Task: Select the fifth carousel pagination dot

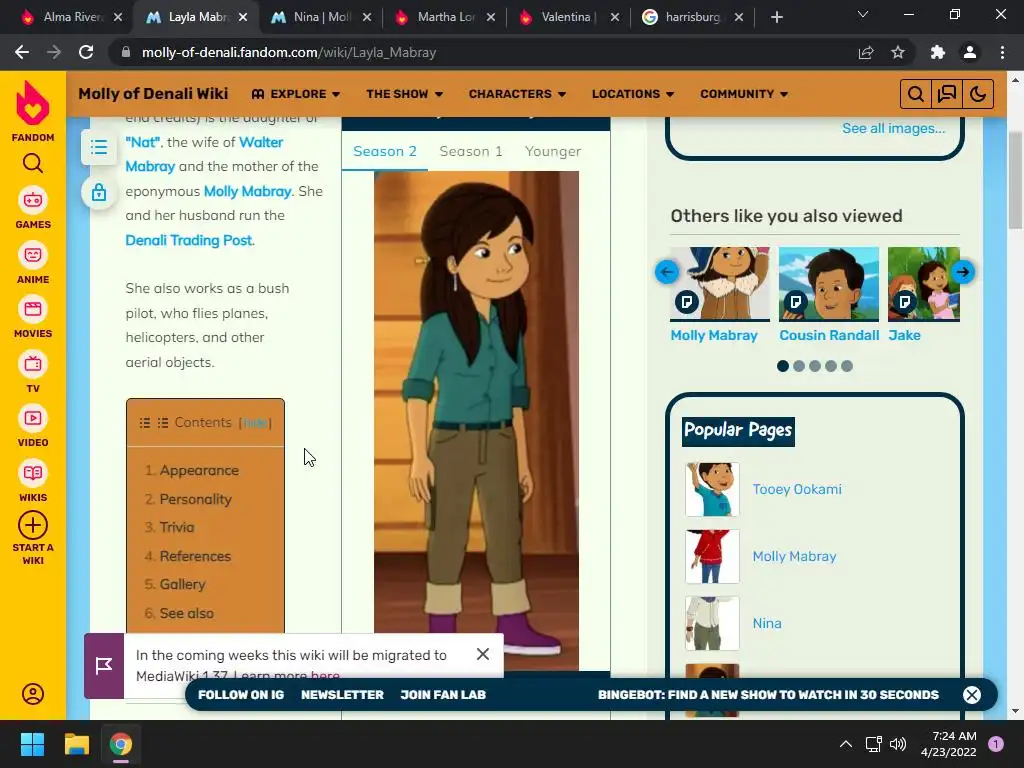Action: pyautogui.click(x=847, y=366)
